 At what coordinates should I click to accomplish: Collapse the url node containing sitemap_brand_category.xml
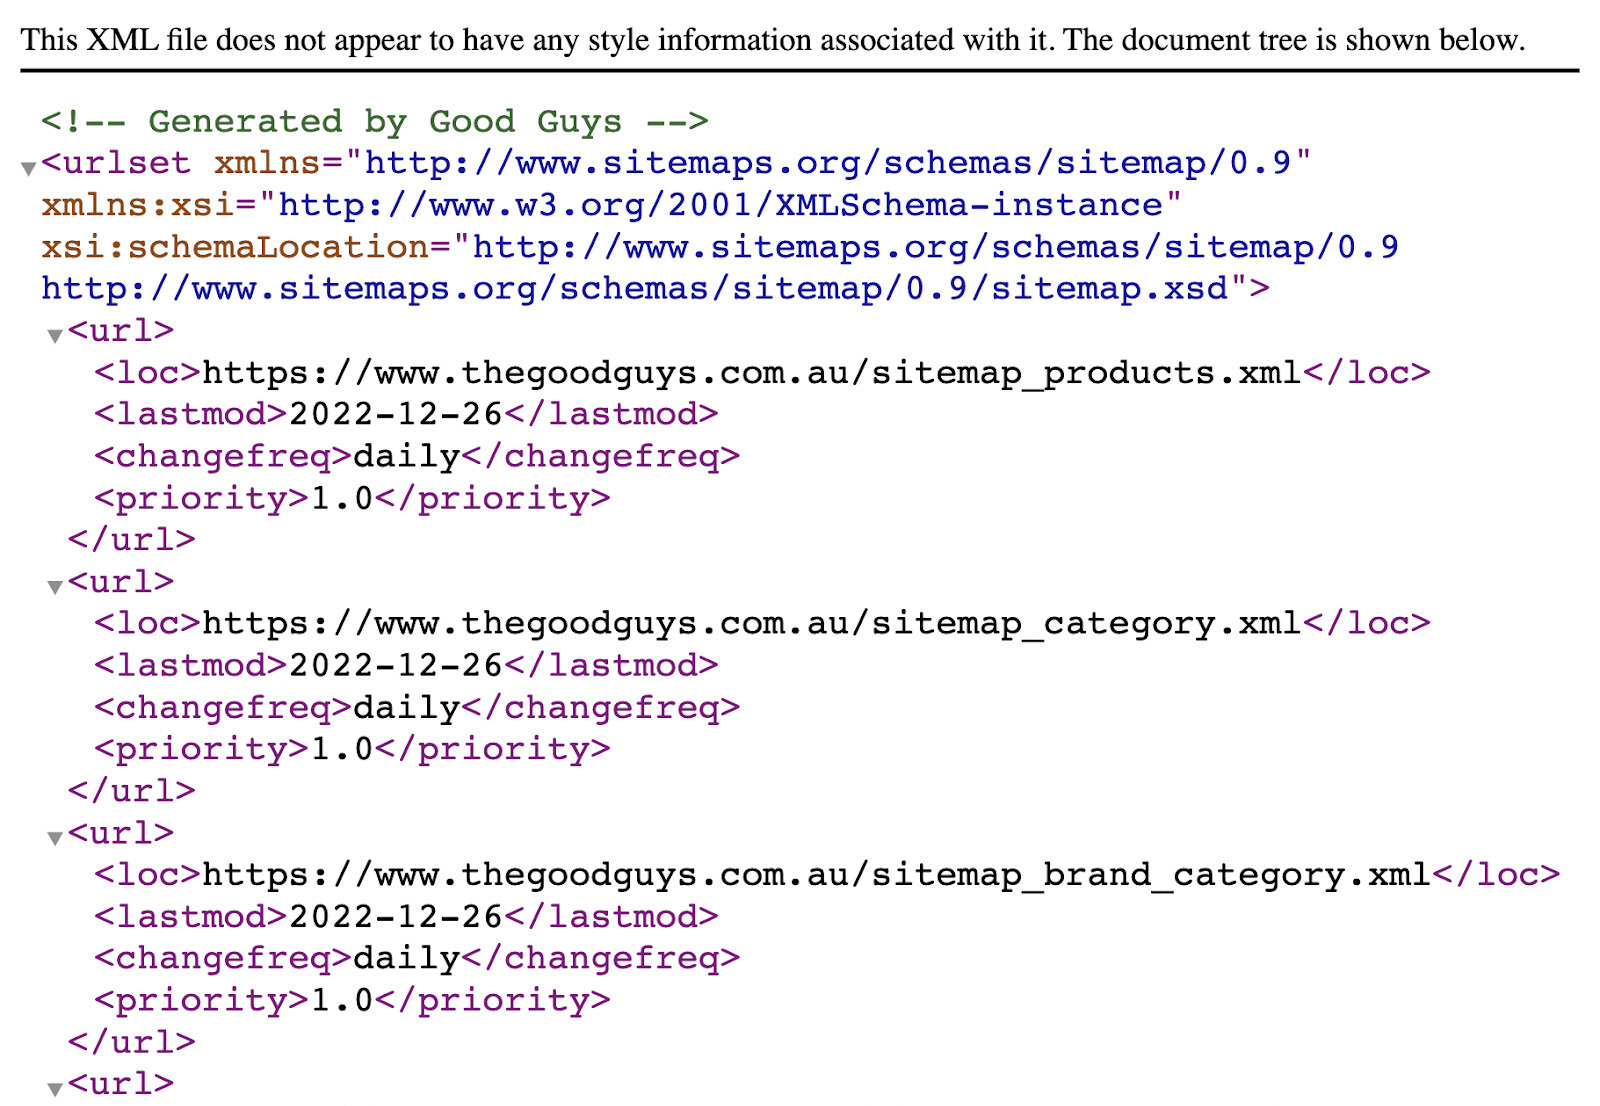(x=55, y=838)
